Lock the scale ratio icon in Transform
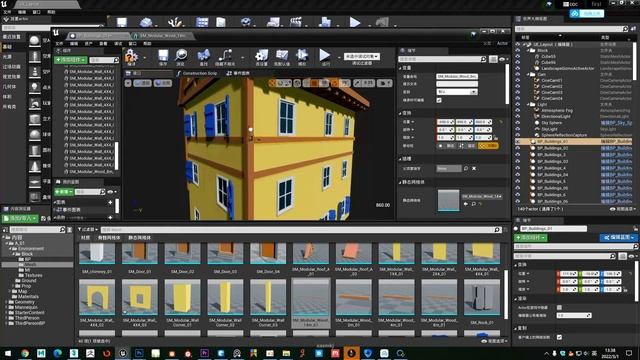Screen dimensions: 640x360 click(x=496, y=138)
